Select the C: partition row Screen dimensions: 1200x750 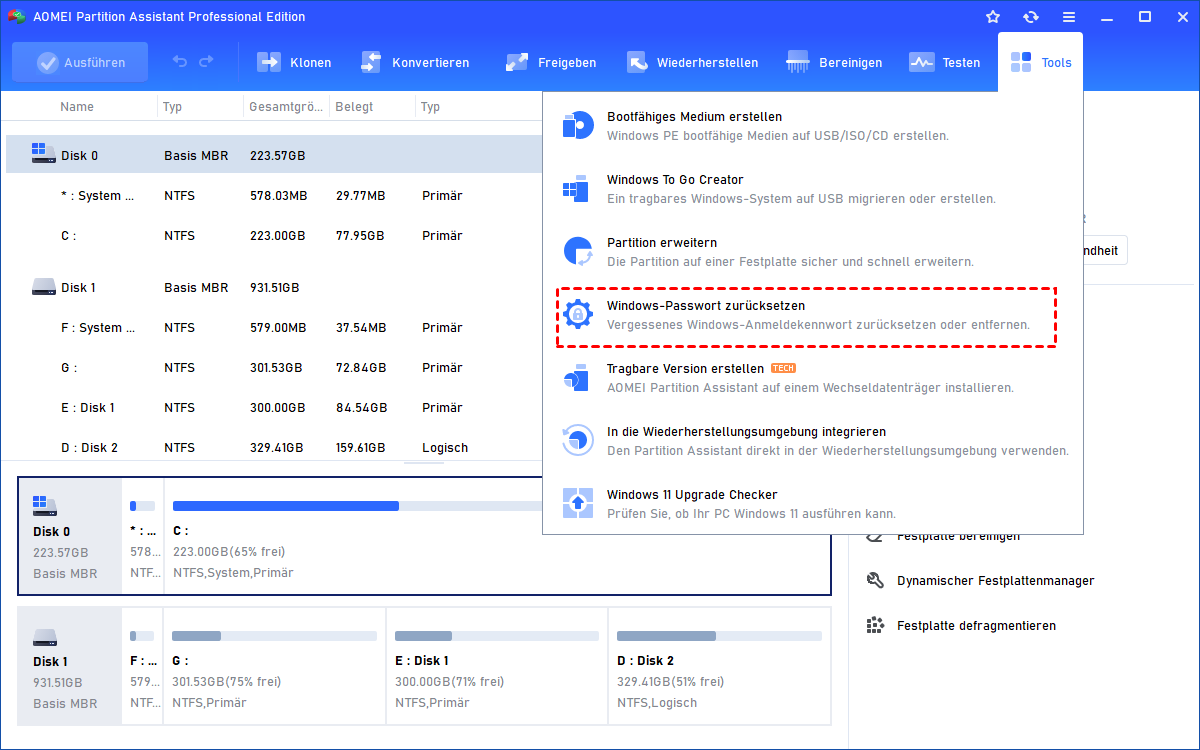(x=274, y=235)
